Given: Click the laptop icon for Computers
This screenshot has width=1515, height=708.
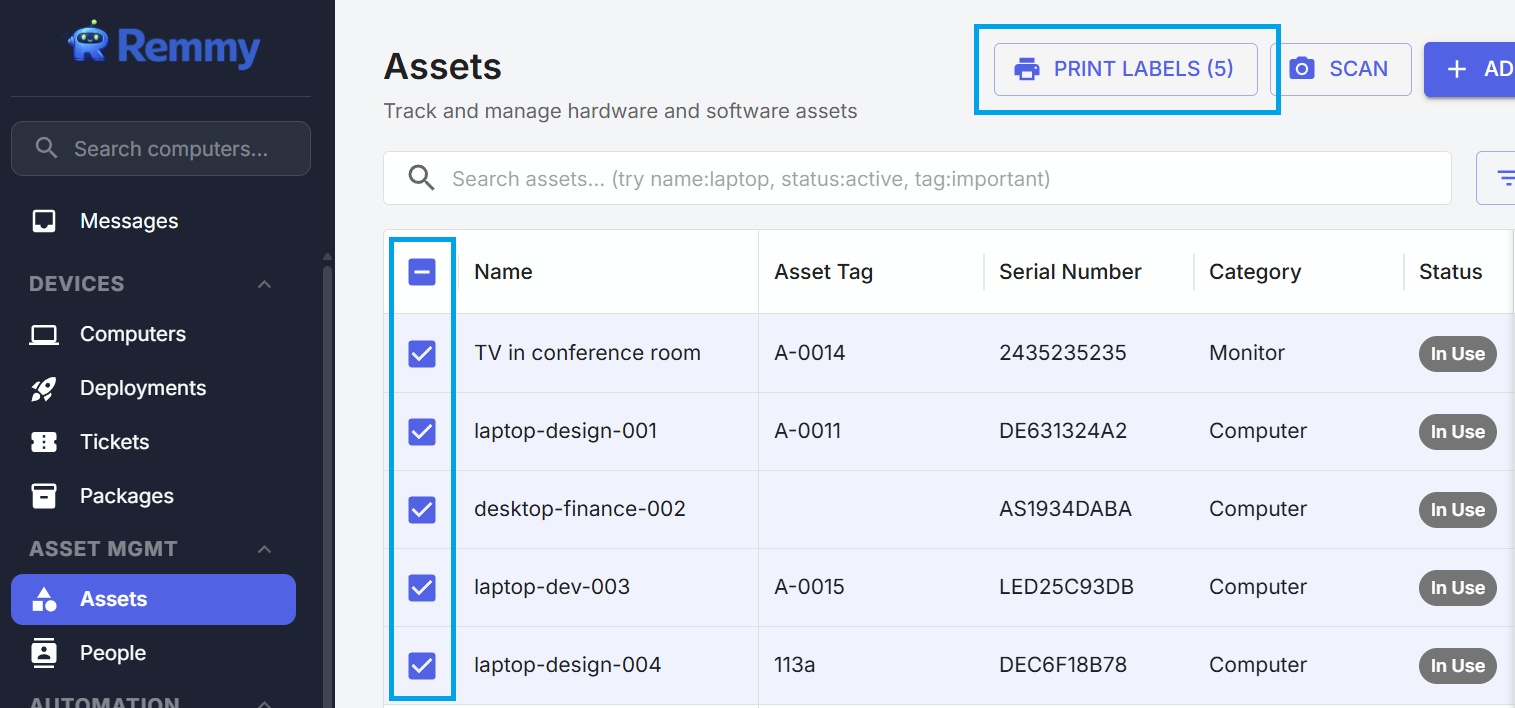Looking at the screenshot, I should tap(44, 334).
